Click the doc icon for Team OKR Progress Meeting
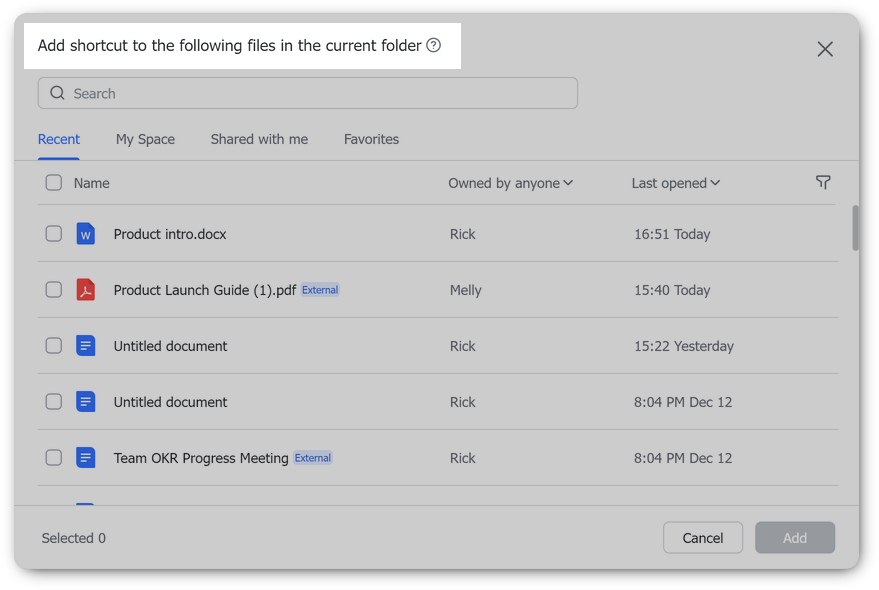 pyautogui.click(x=86, y=458)
